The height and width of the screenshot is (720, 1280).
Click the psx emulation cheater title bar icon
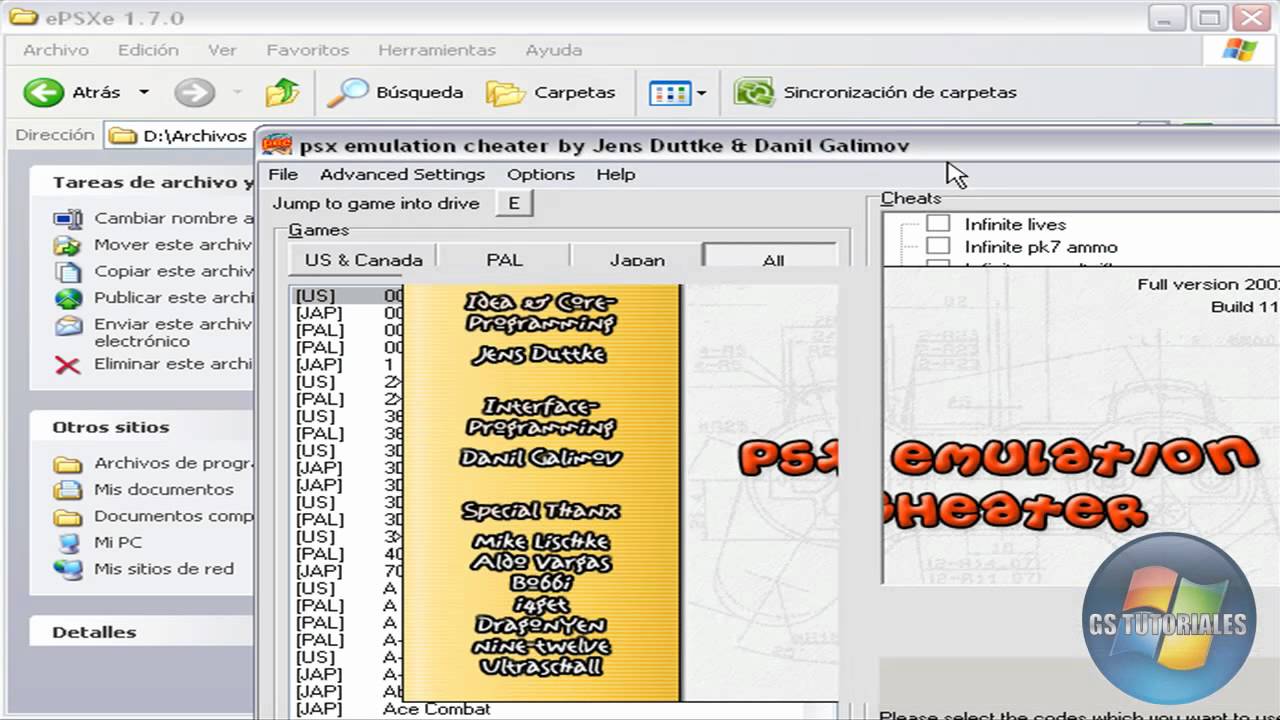pyautogui.click(x=277, y=146)
